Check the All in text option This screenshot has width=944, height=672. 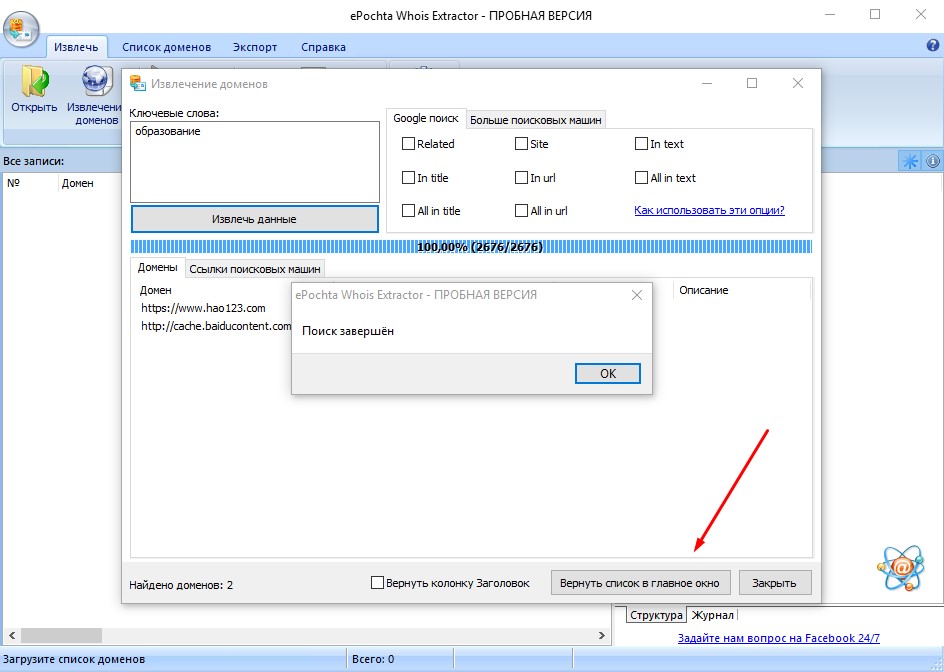[641, 178]
